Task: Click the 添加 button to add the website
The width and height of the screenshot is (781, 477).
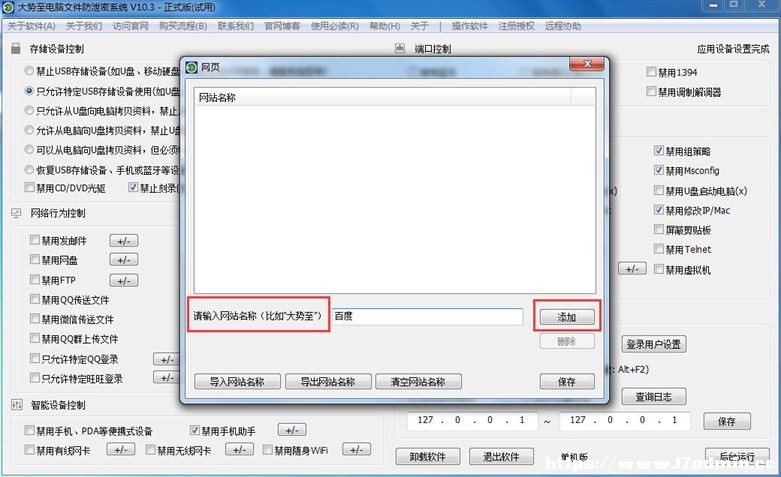Action: 567,317
